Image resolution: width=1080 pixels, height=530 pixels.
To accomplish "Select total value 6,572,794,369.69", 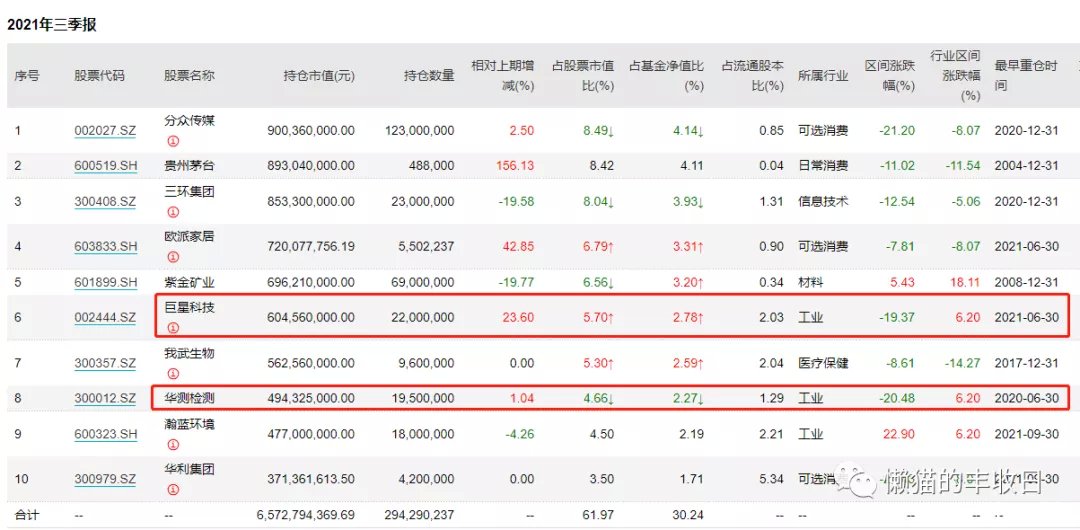I will (x=305, y=515).
